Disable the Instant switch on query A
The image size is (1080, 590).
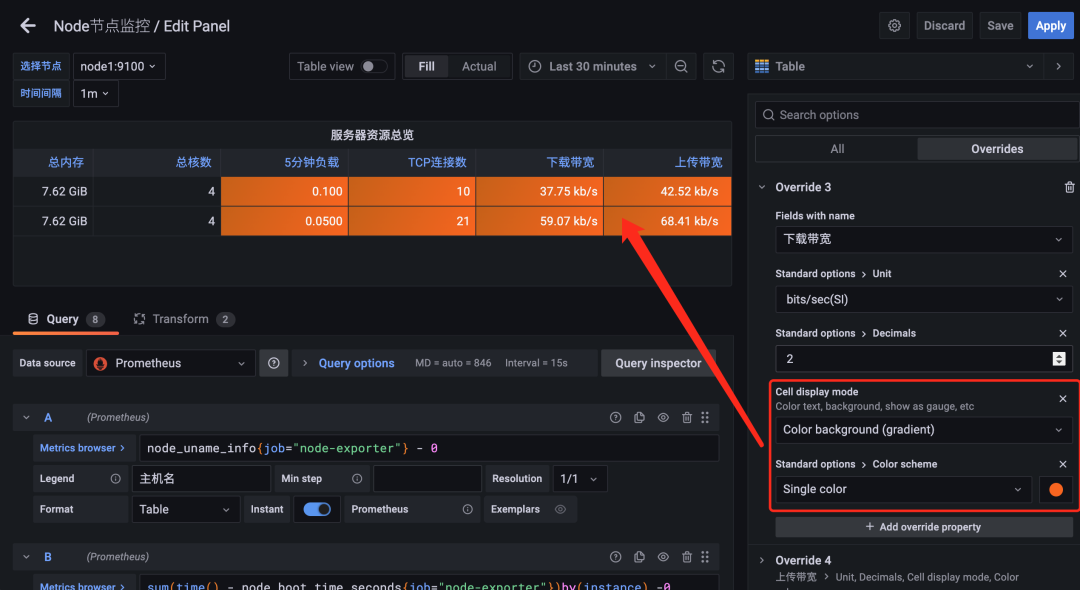(317, 509)
